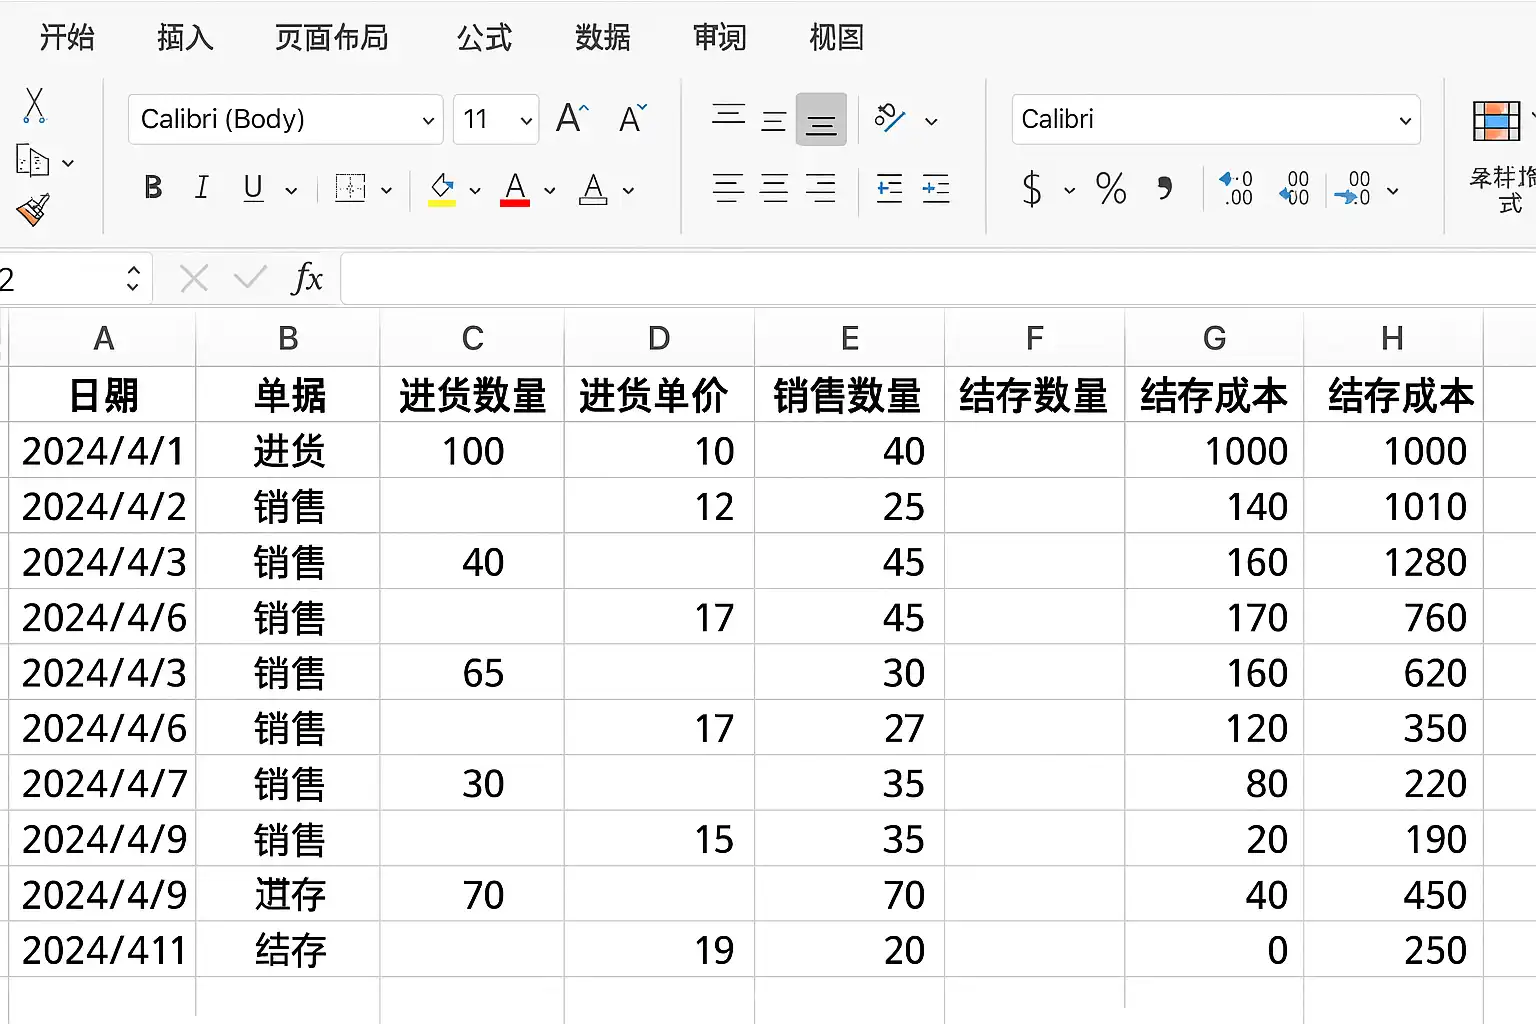Open the Calibri (Body) font dropdown

[286, 120]
